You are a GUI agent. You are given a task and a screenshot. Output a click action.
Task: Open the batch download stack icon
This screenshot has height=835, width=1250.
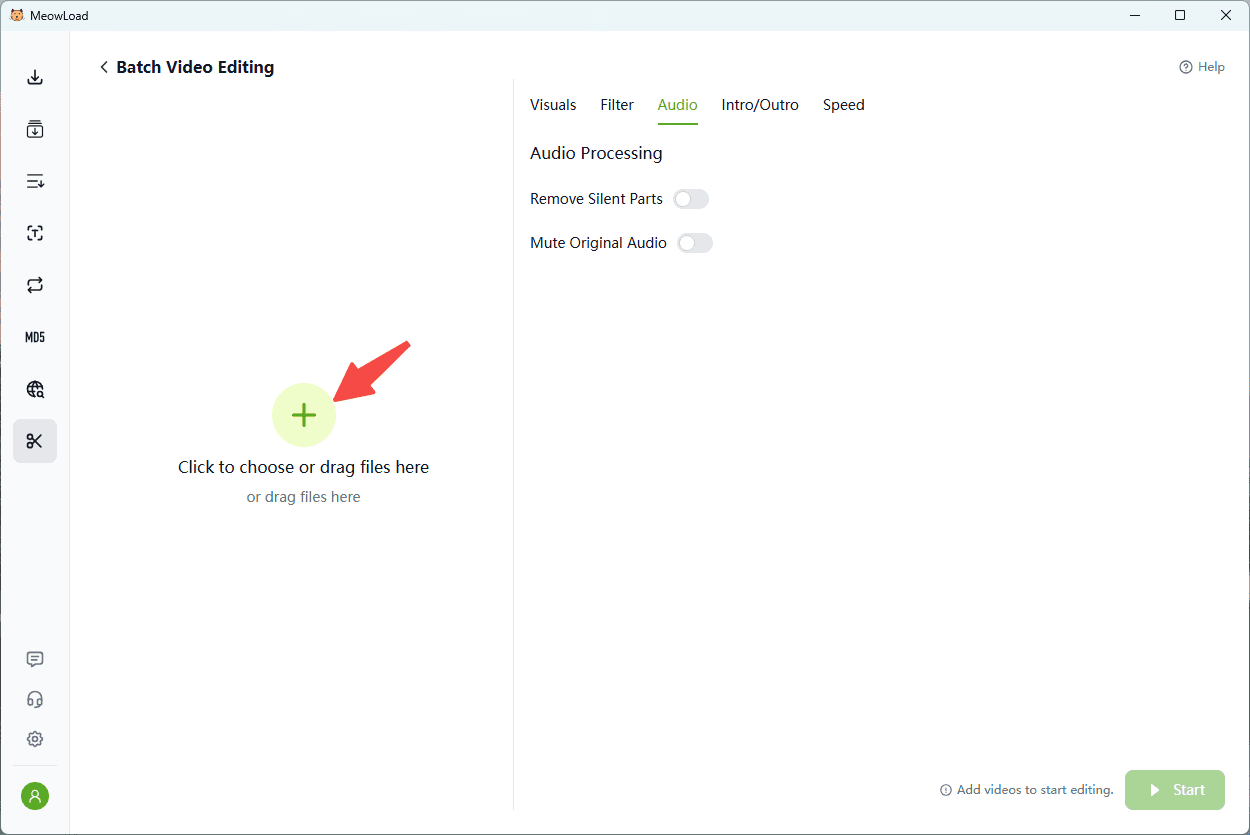35,130
